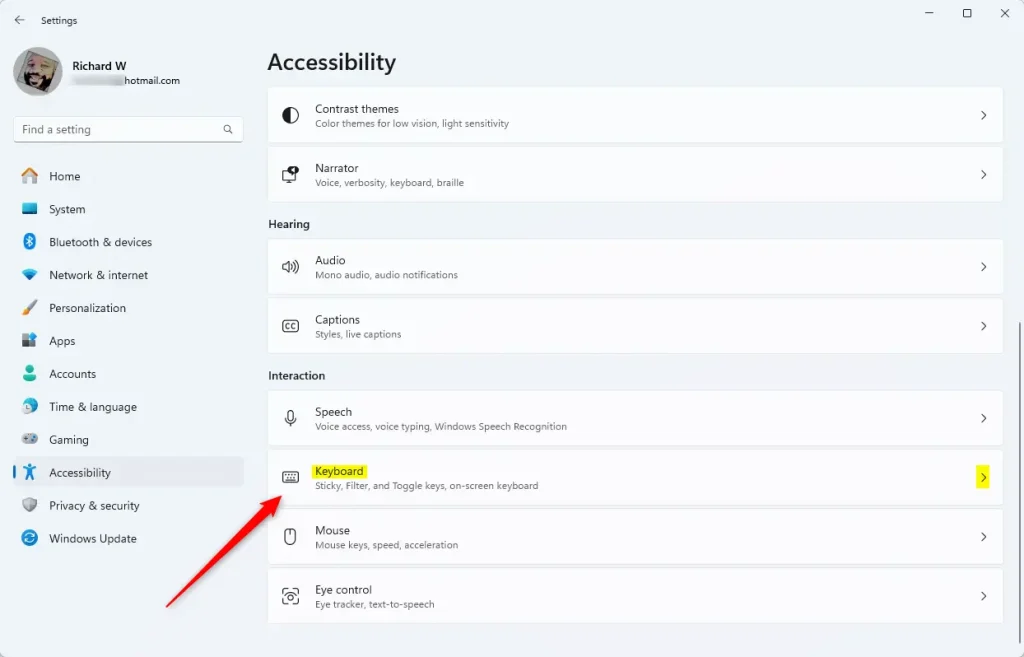Click the Accessibility figure icon
This screenshot has width=1024, height=657.
point(29,472)
